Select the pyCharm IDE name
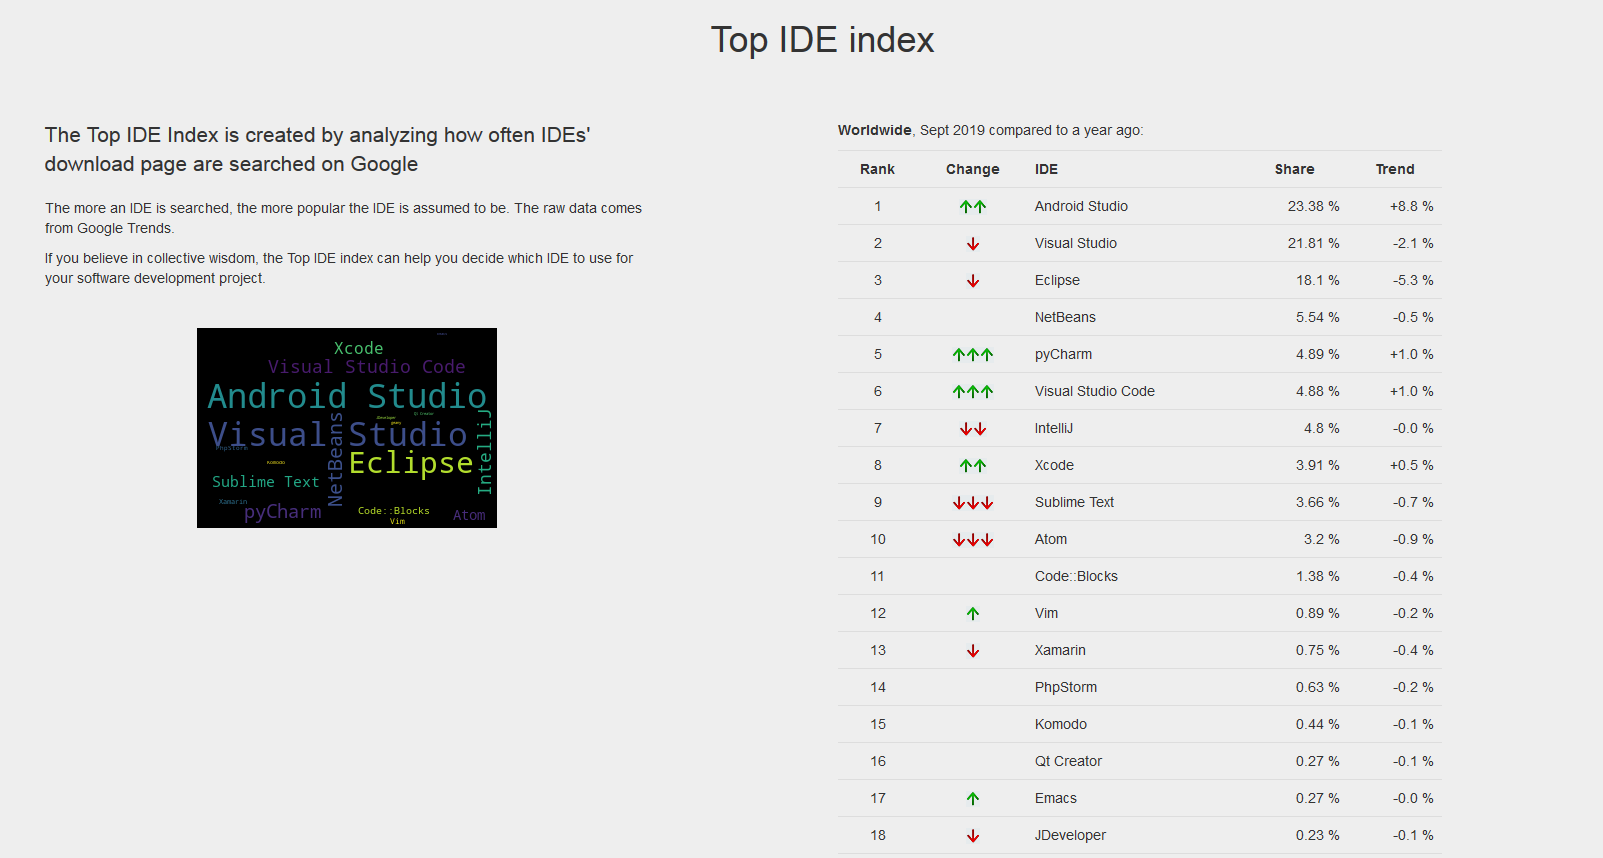Viewport: 1603px width, 858px height. tap(1063, 354)
